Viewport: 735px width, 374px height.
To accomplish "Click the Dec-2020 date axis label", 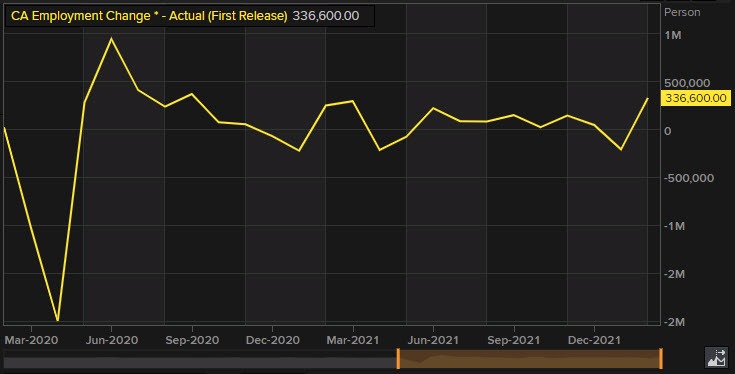I will pos(273,340).
